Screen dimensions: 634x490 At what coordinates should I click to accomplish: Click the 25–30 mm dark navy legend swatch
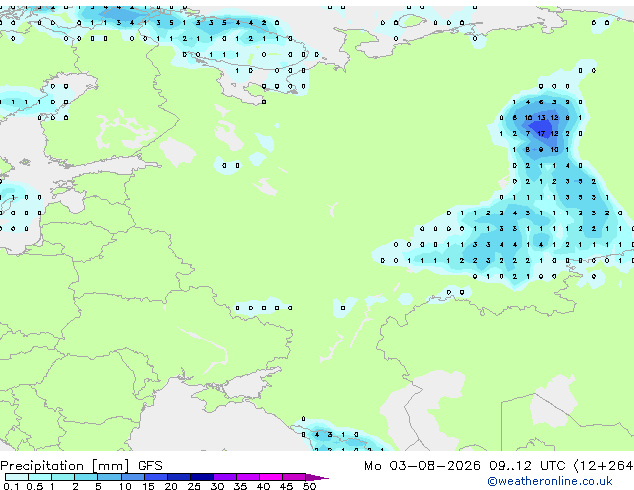[201, 477]
